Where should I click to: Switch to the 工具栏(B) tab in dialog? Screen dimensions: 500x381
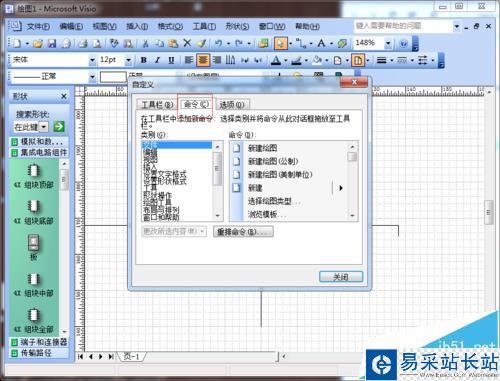[157, 105]
